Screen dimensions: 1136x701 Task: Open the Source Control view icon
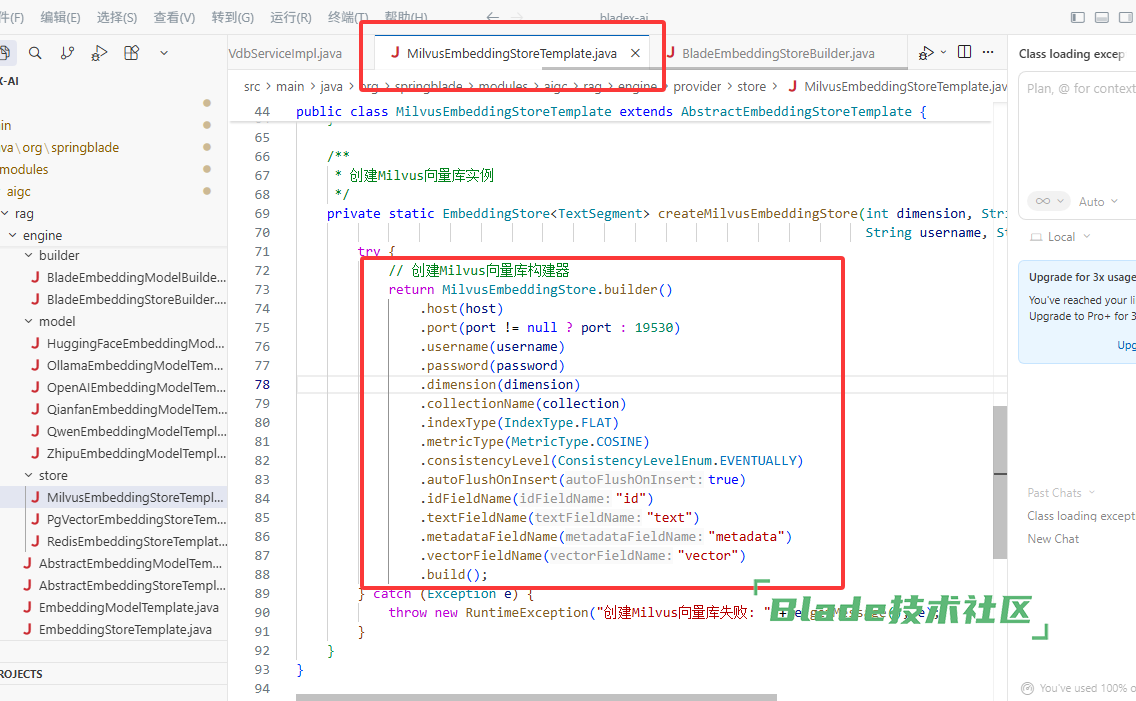click(67, 53)
